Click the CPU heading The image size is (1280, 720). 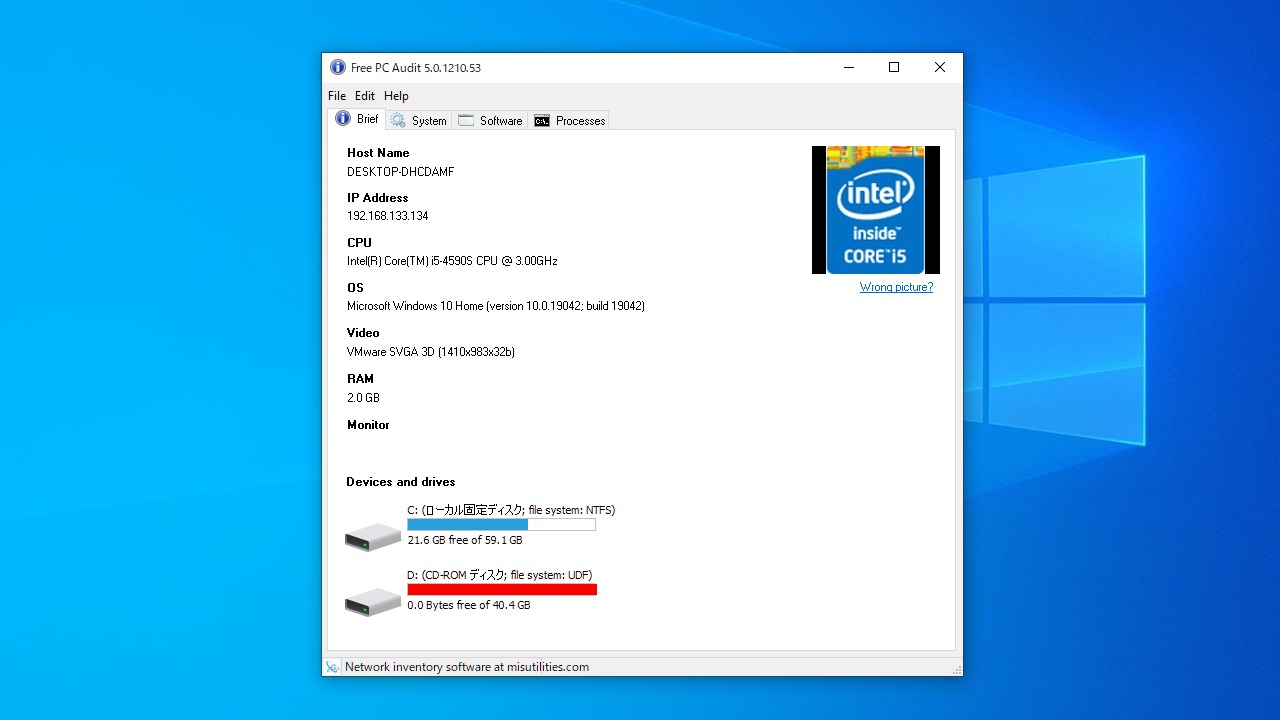click(x=359, y=243)
